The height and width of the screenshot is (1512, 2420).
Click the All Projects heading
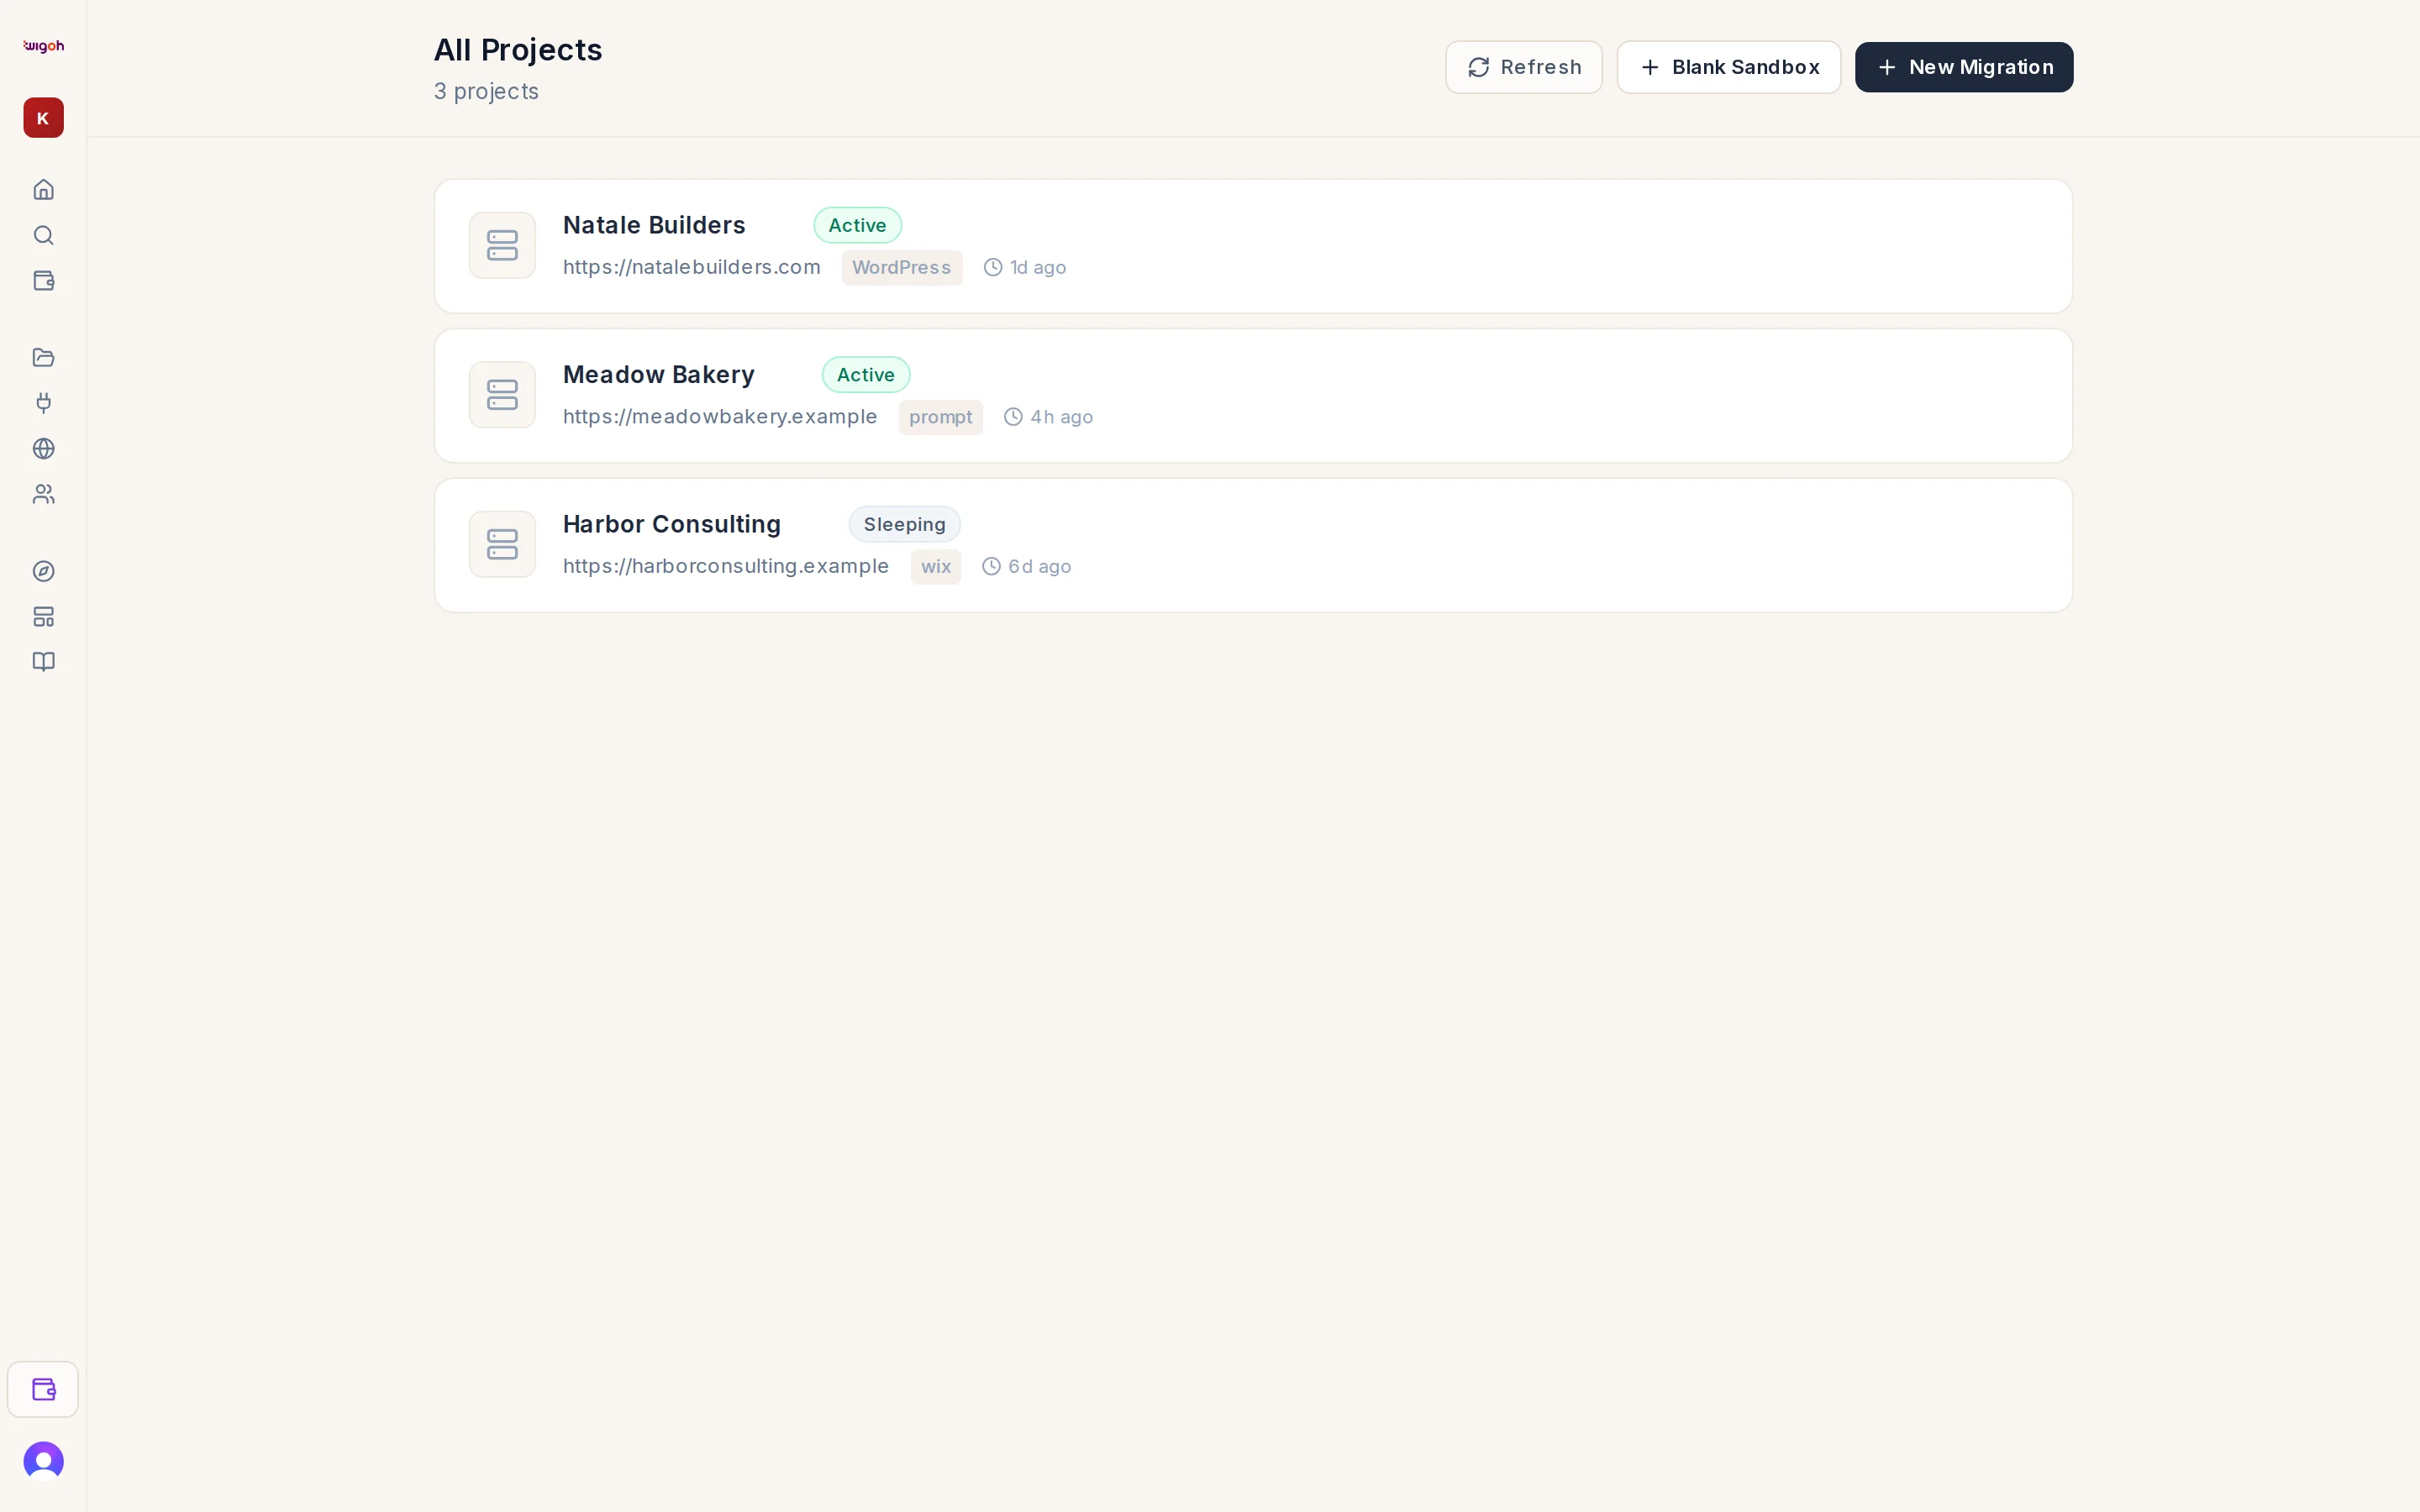tap(518, 50)
